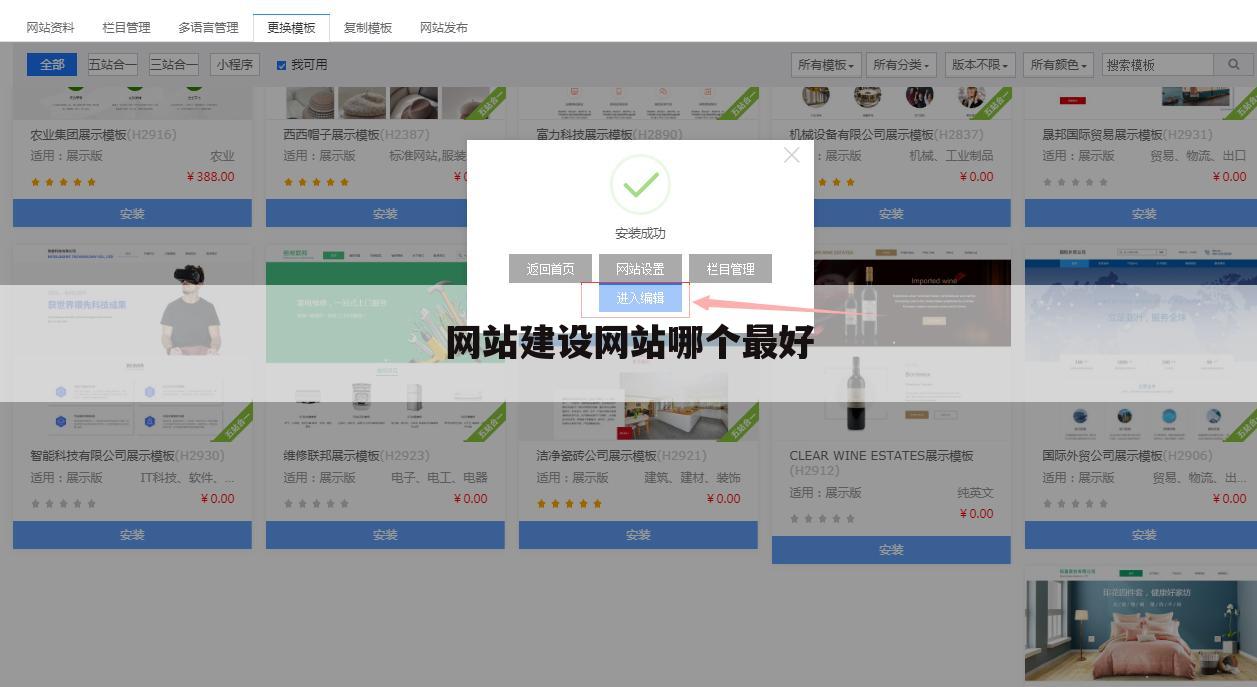Click the 国际外贸公司展示模板(H2906) title
1257x687 pixels.
coord(1127,455)
